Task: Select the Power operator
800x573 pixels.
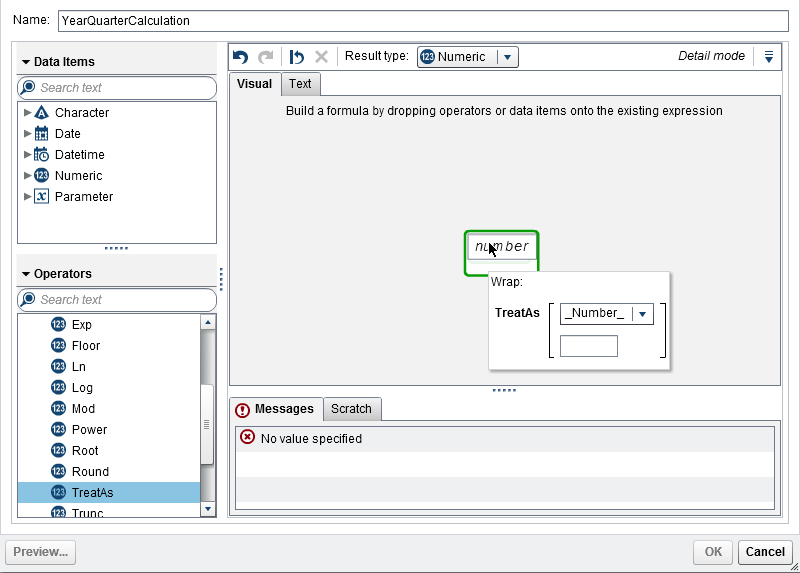Action: (x=89, y=429)
